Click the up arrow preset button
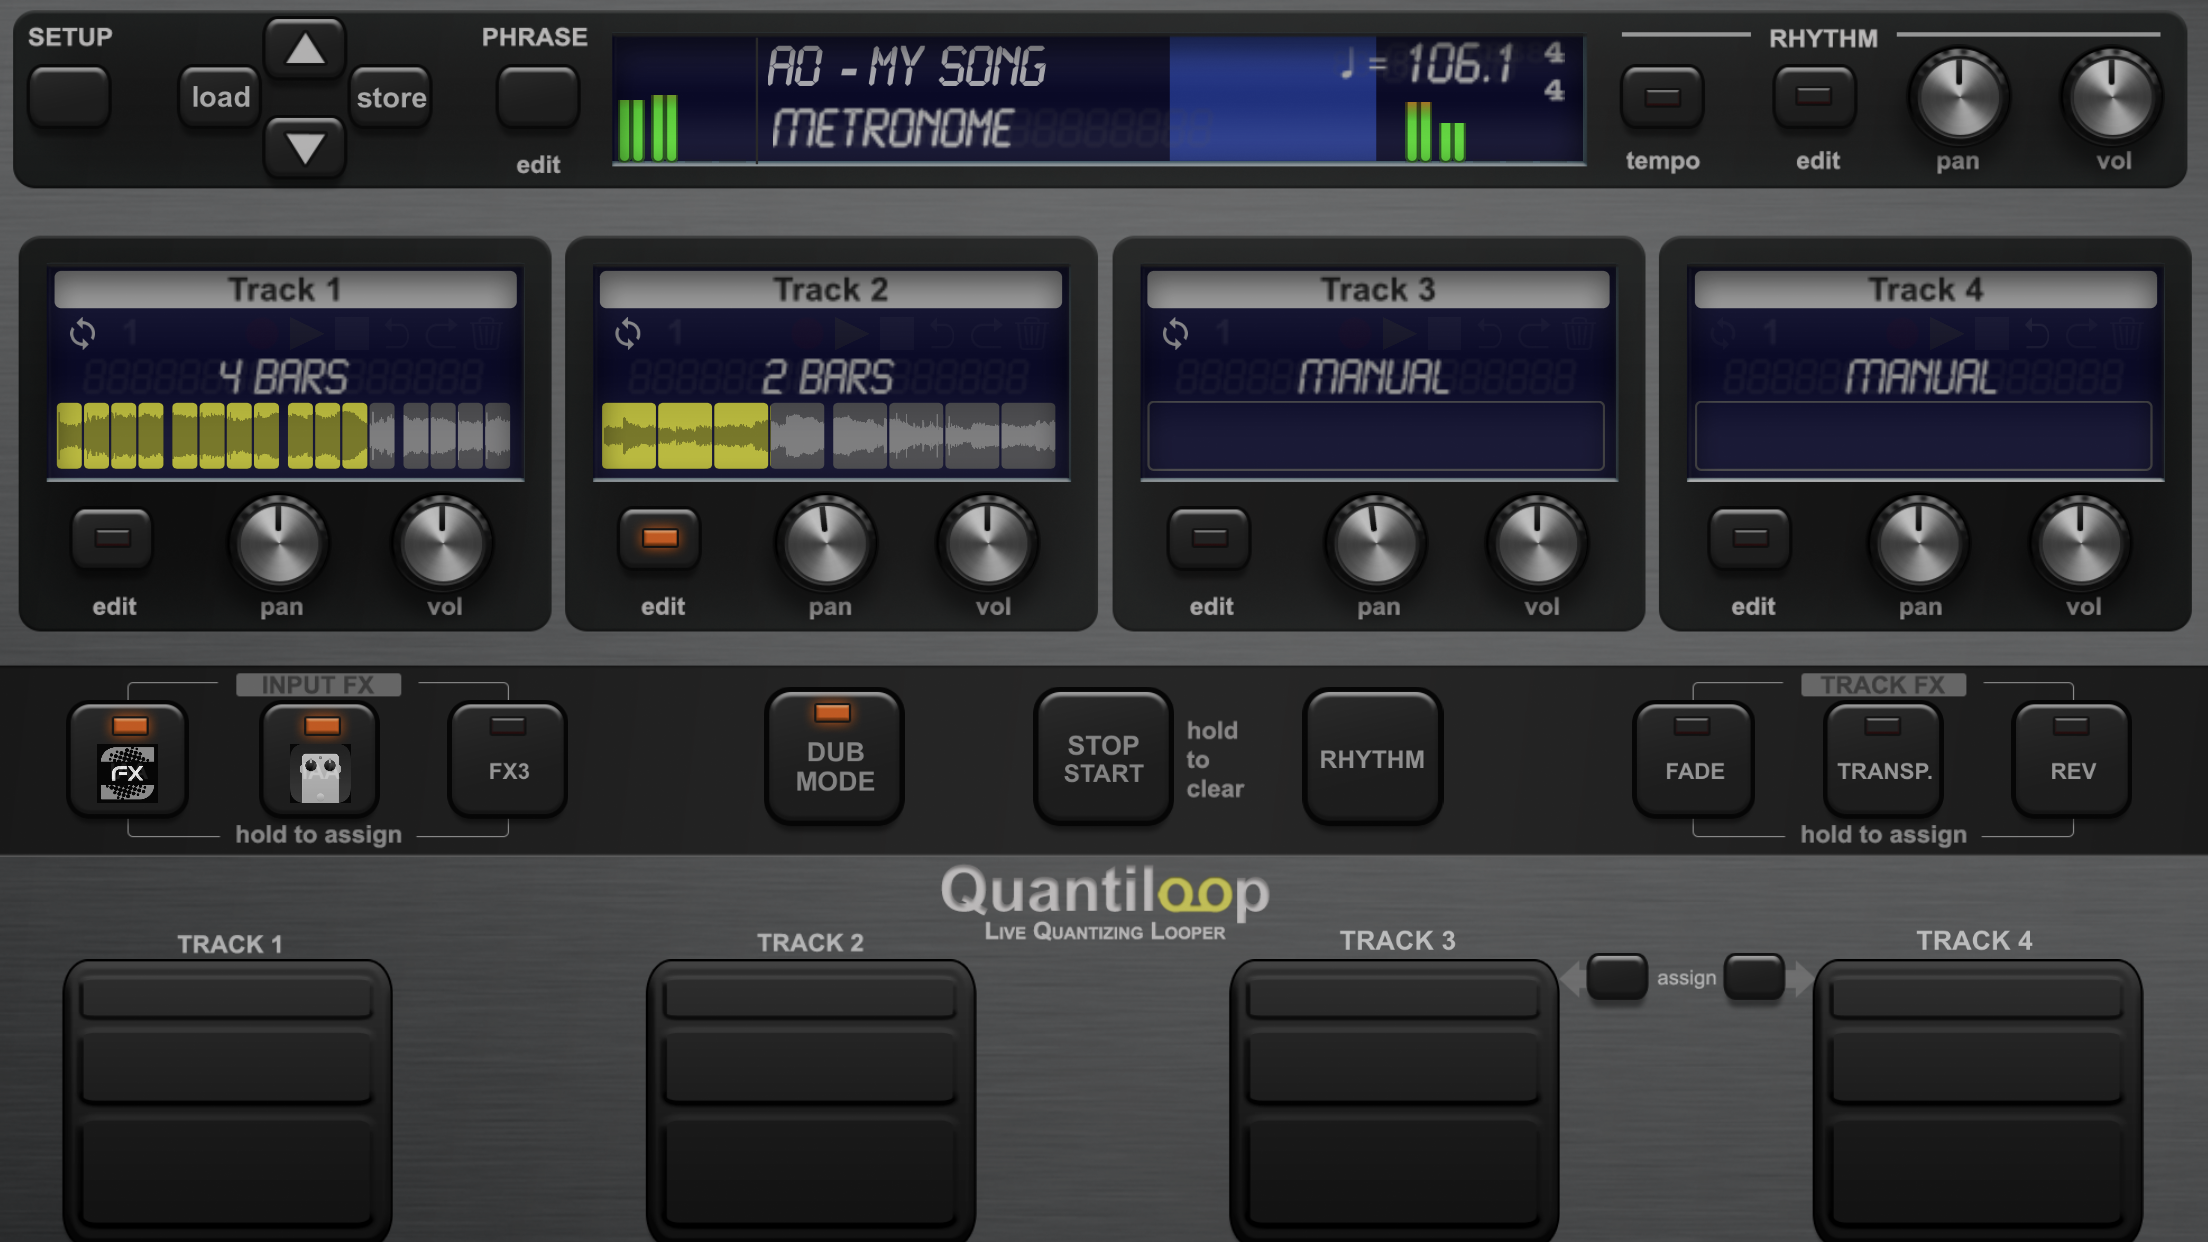Screen dimensions: 2208x1242 click(x=304, y=48)
